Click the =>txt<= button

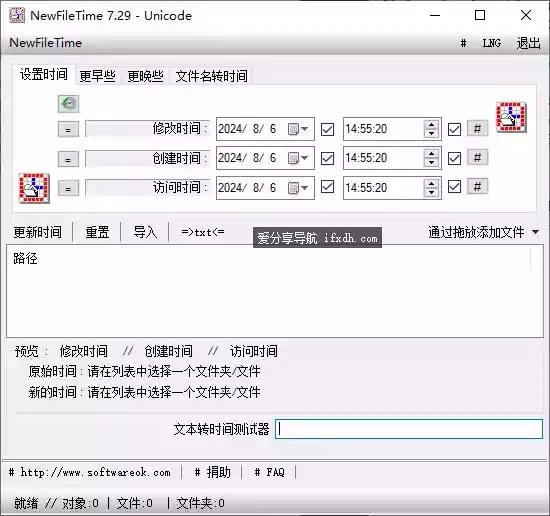coord(203,232)
